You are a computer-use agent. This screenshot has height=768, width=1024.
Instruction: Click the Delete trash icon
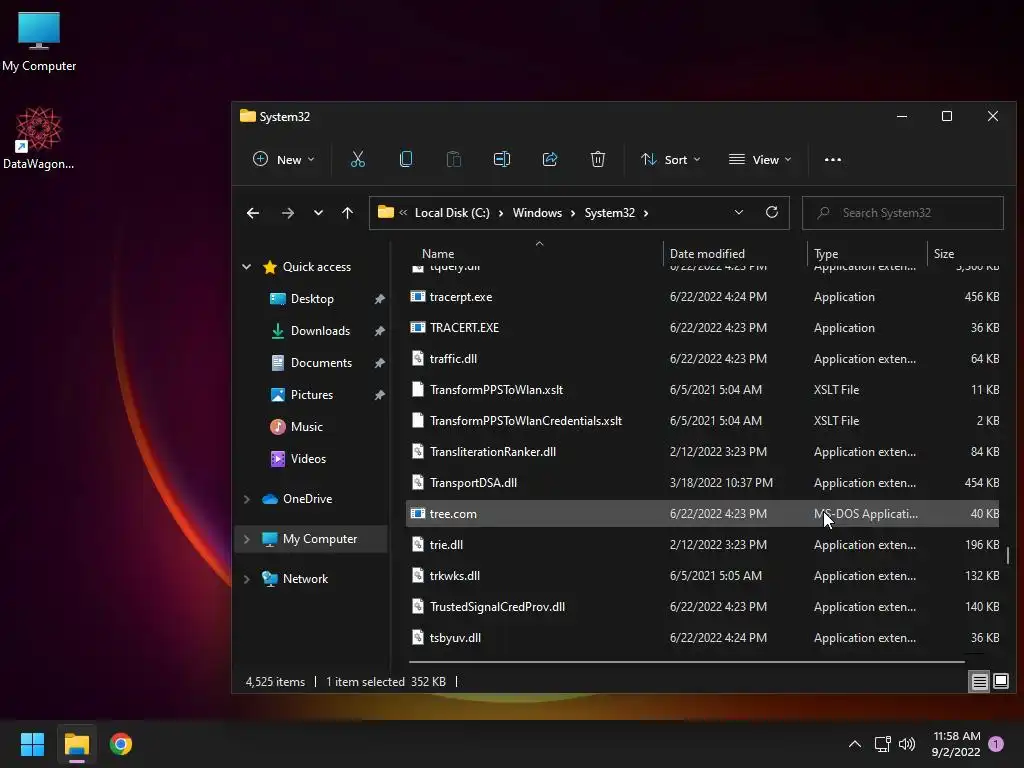598,159
